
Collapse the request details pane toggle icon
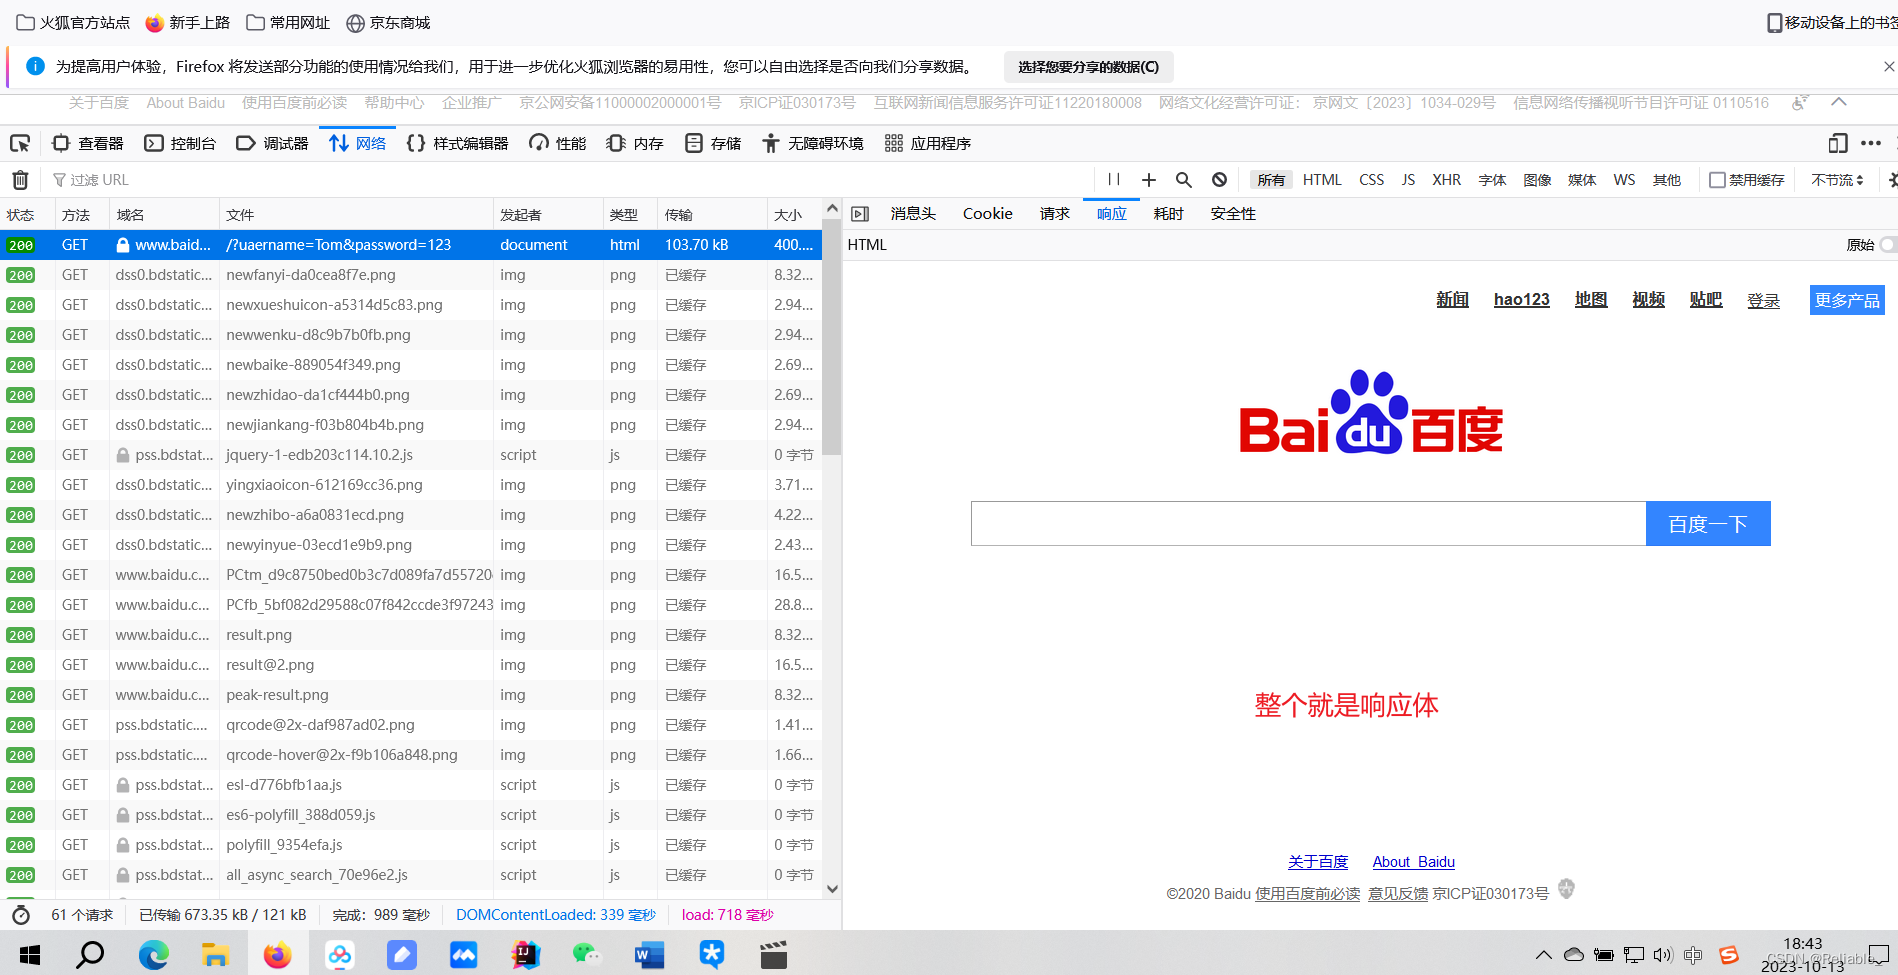pos(860,214)
